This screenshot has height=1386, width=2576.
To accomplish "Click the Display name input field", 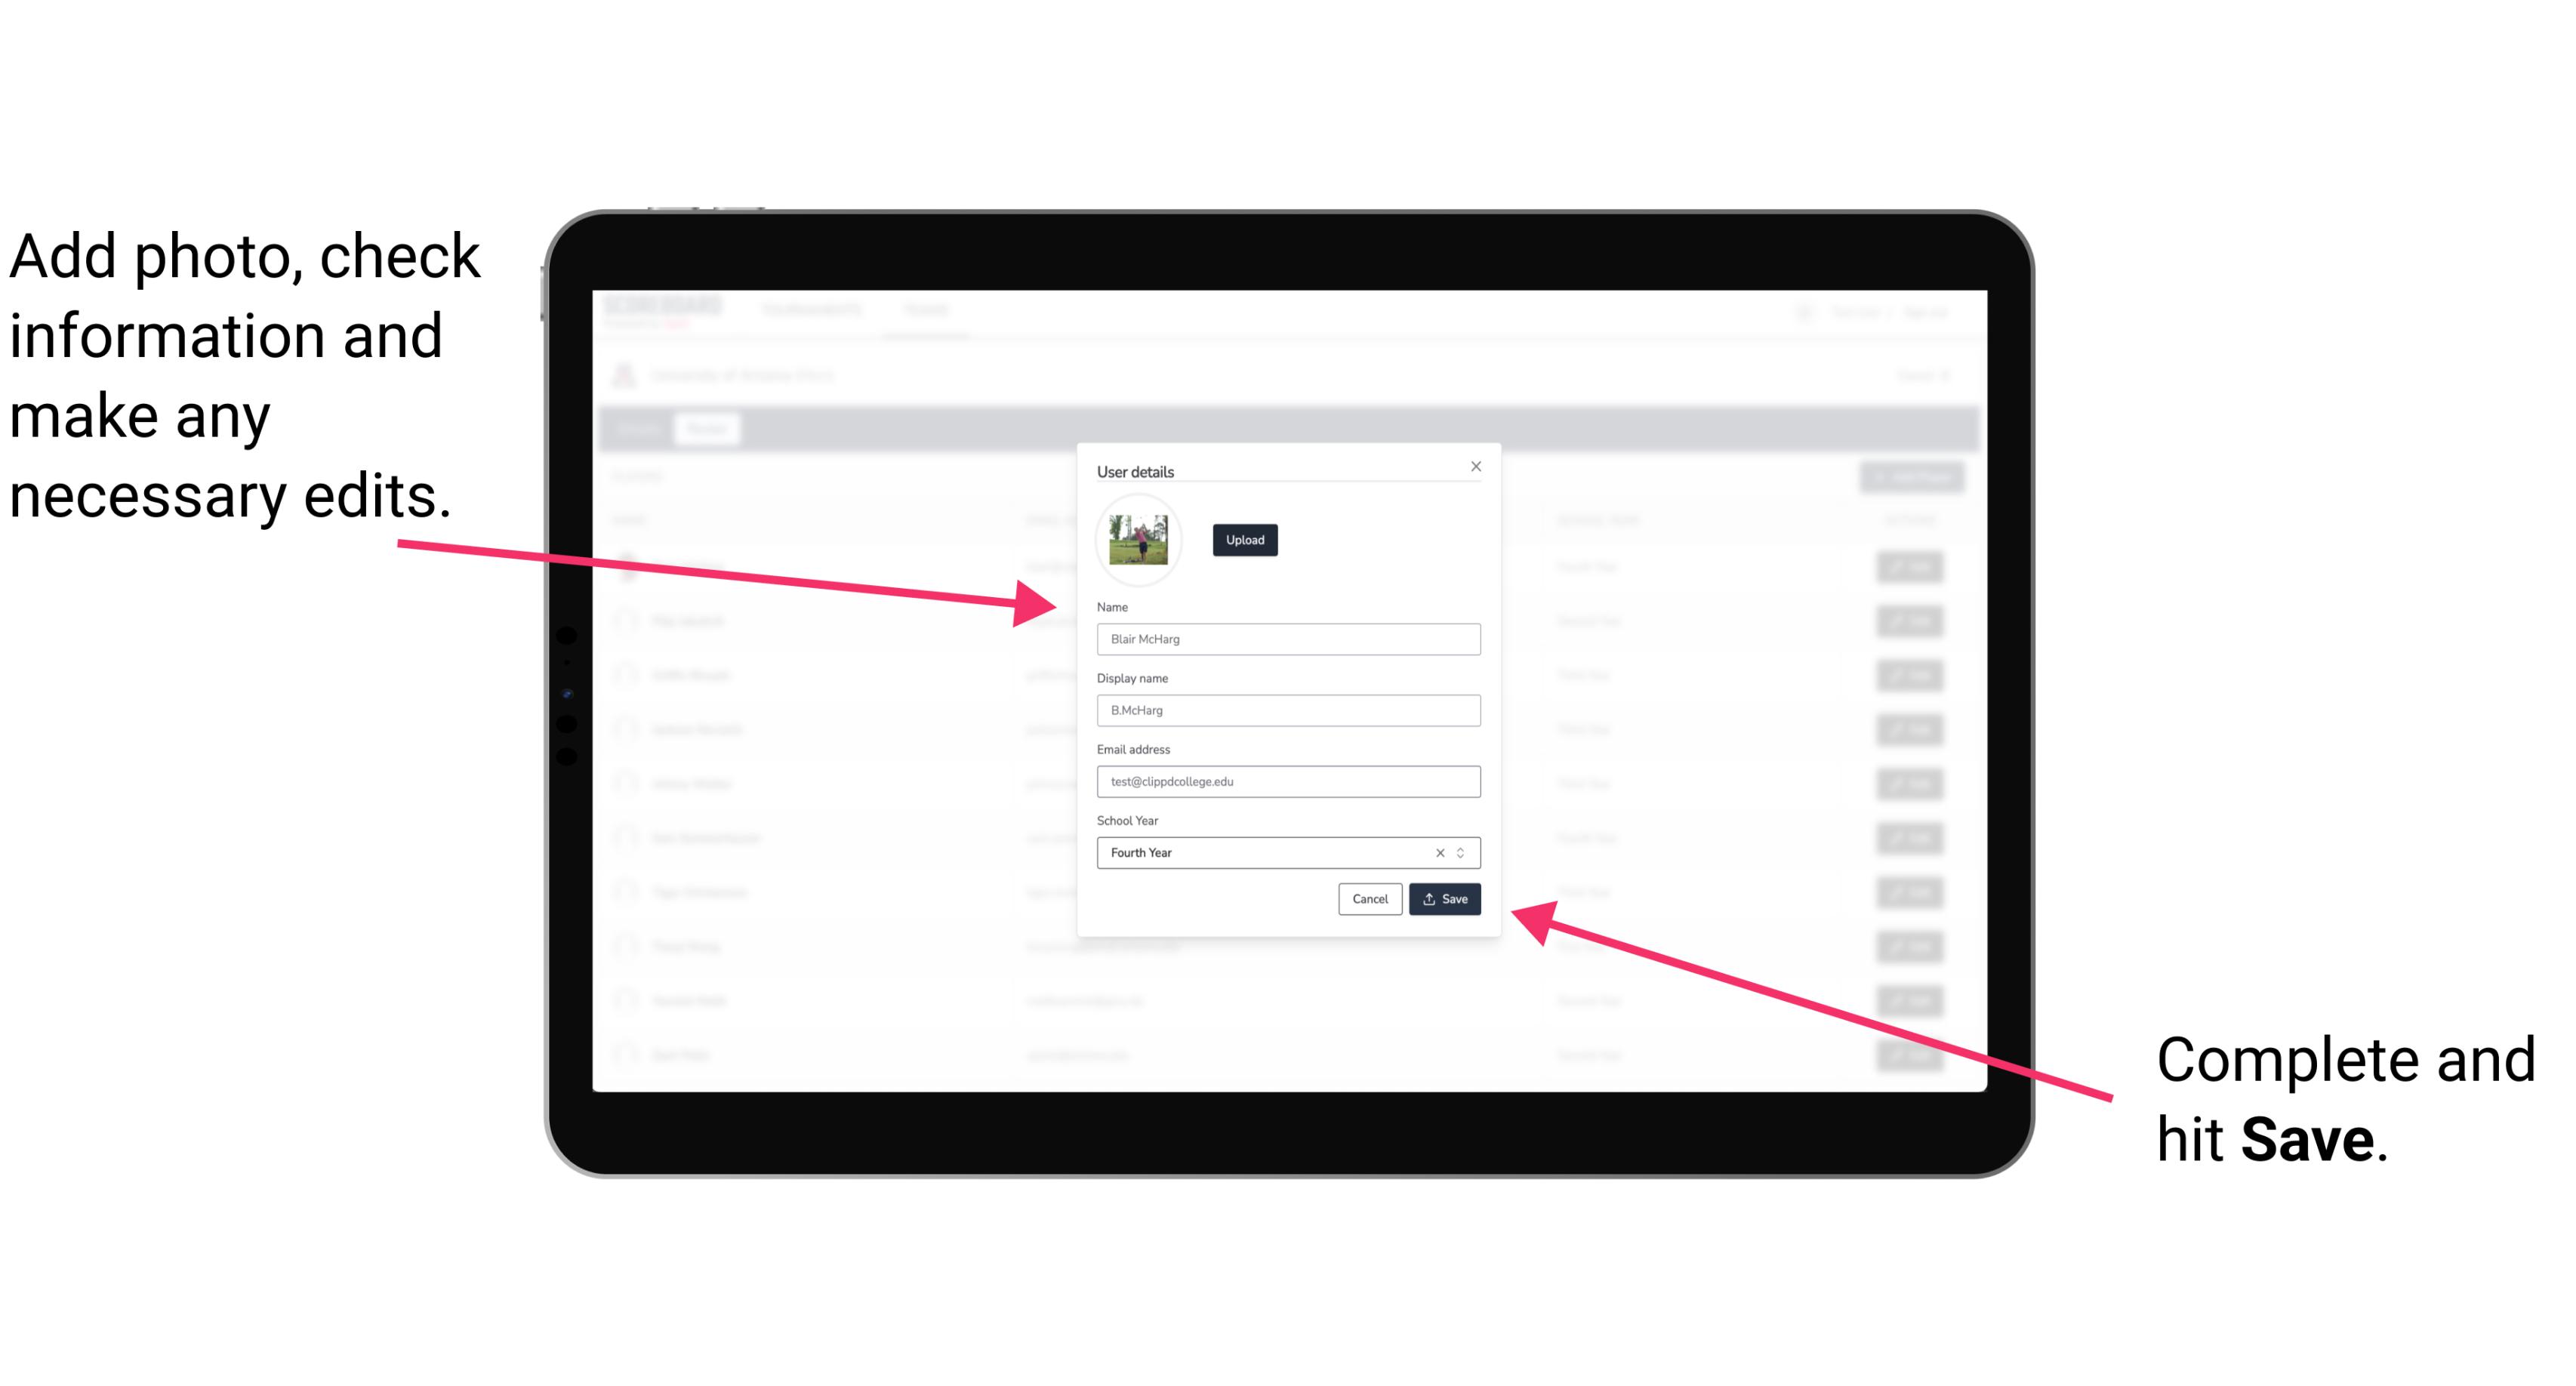I will click(1287, 710).
